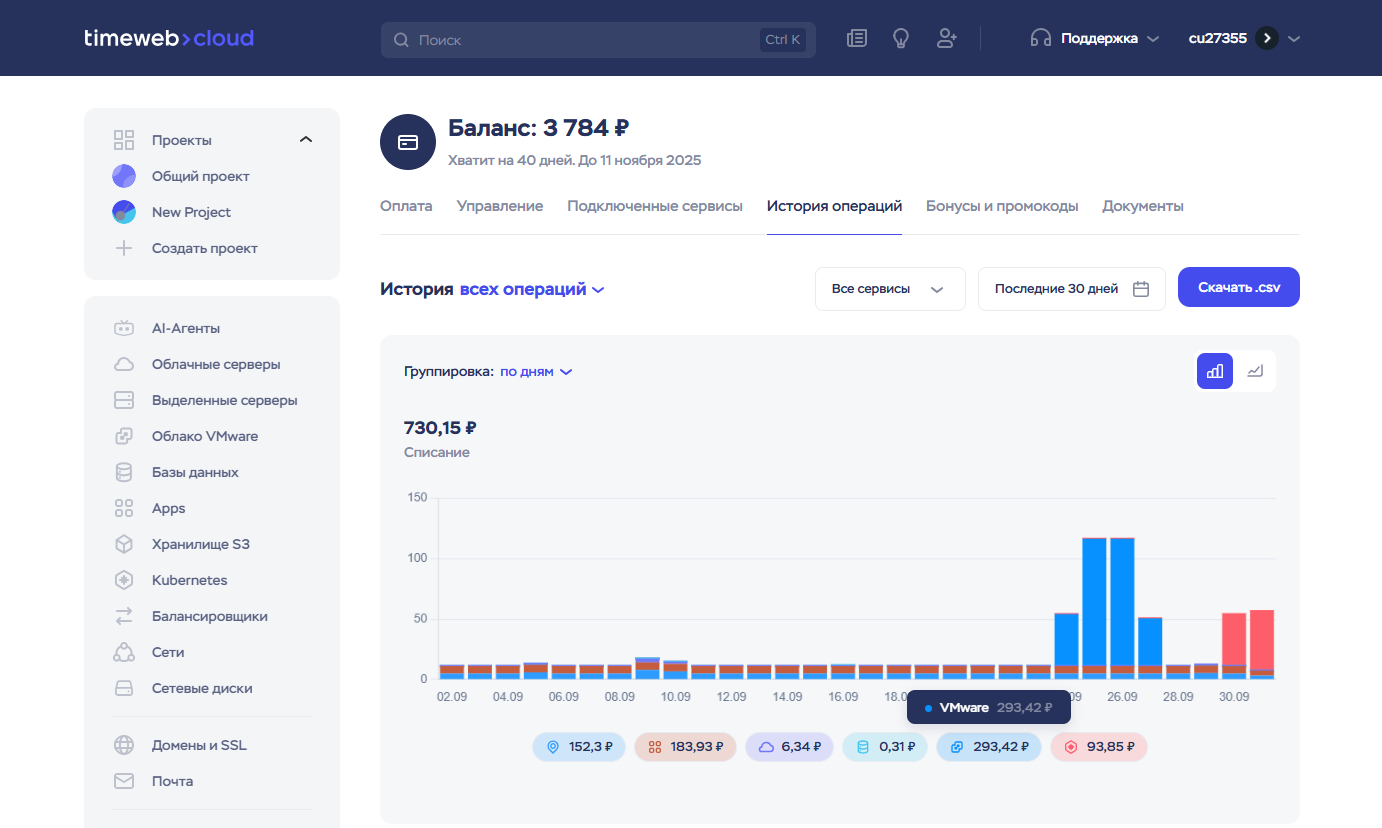Screen dimensions: 1382x828
Task: Open the Бонусы и промокоды tab
Action: point(1001,206)
